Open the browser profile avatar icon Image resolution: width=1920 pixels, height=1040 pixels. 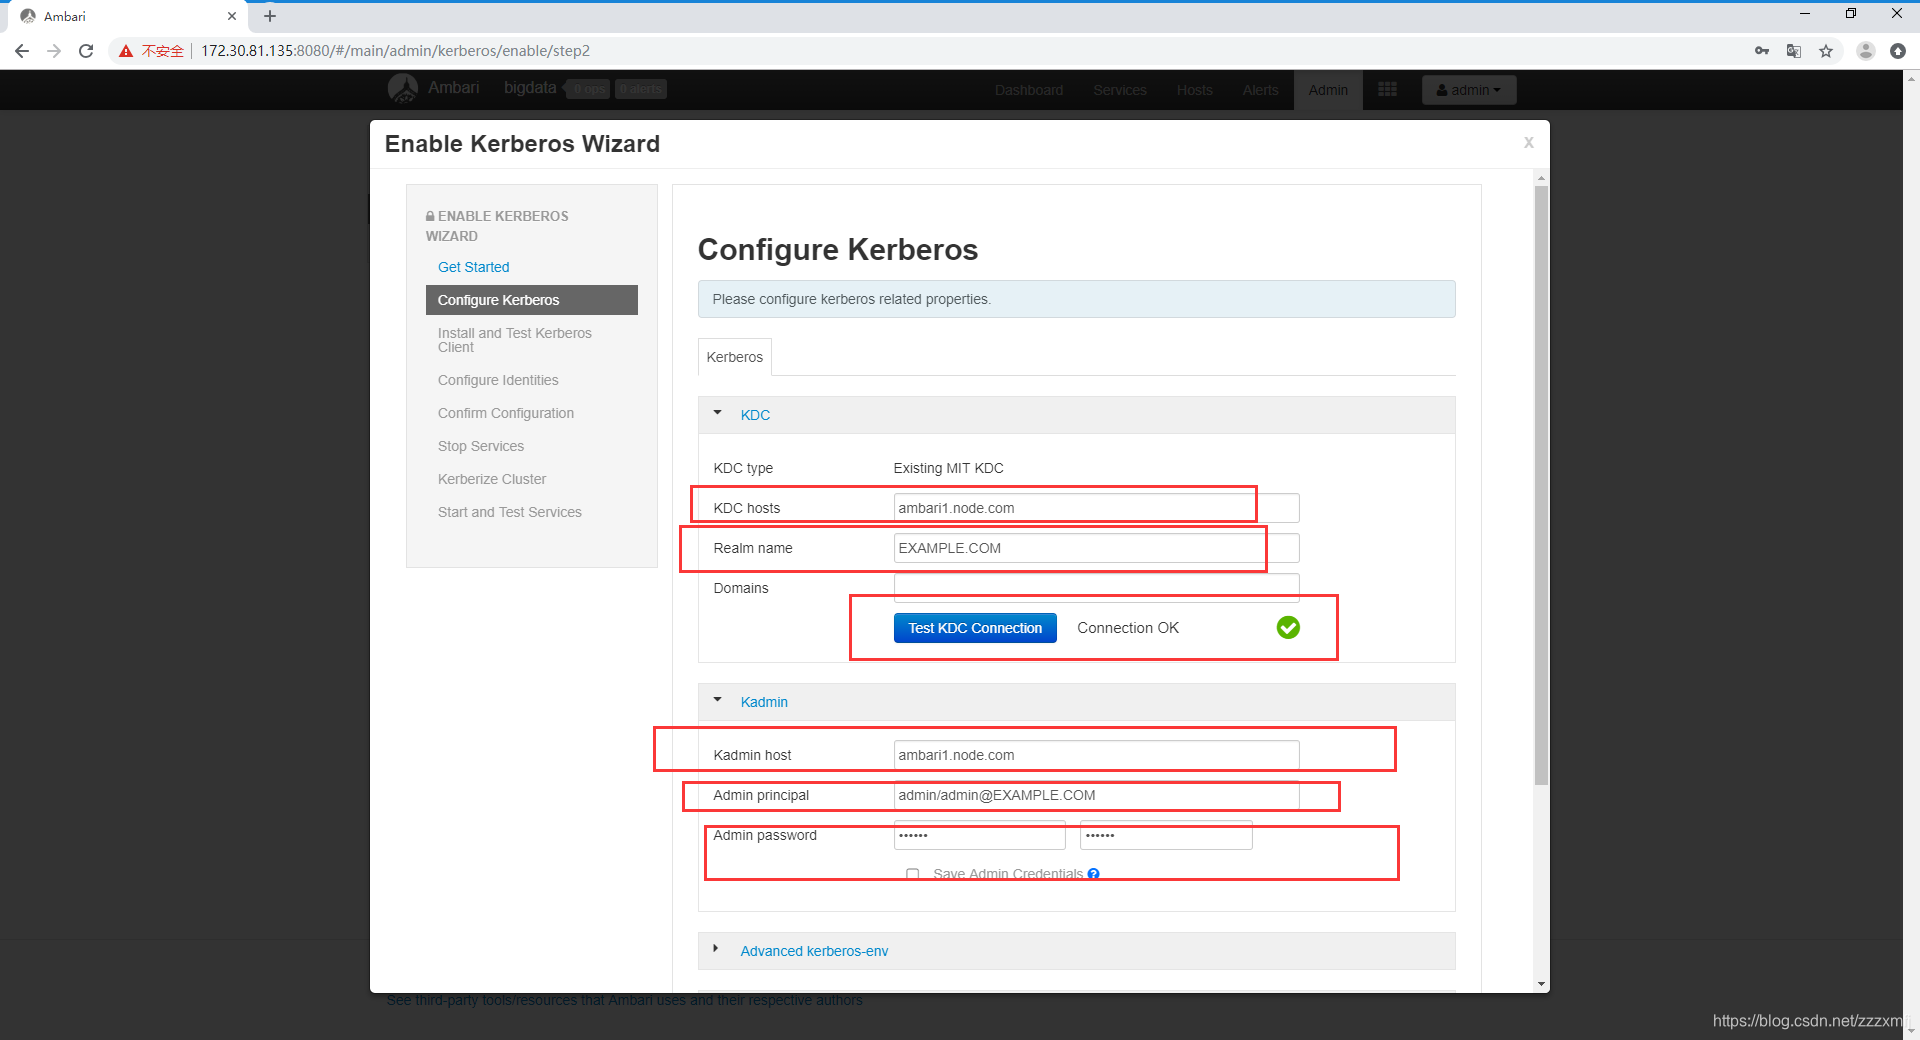(x=1865, y=51)
